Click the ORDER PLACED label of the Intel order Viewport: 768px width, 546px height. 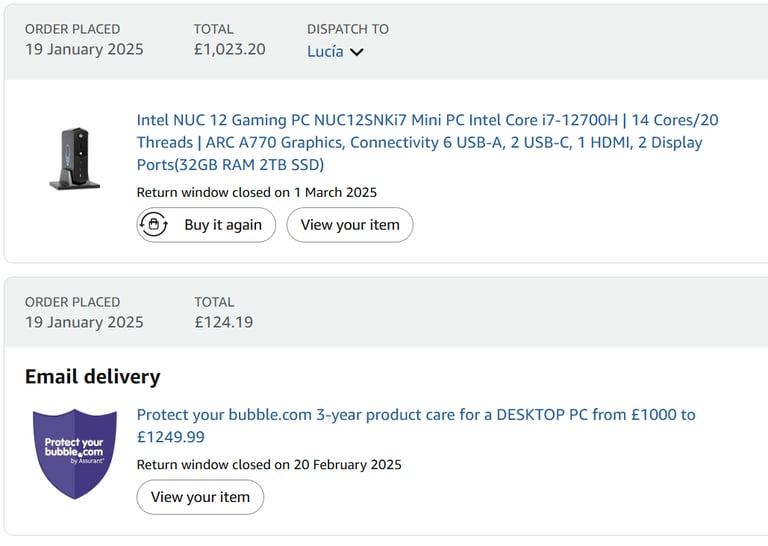tap(72, 29)
